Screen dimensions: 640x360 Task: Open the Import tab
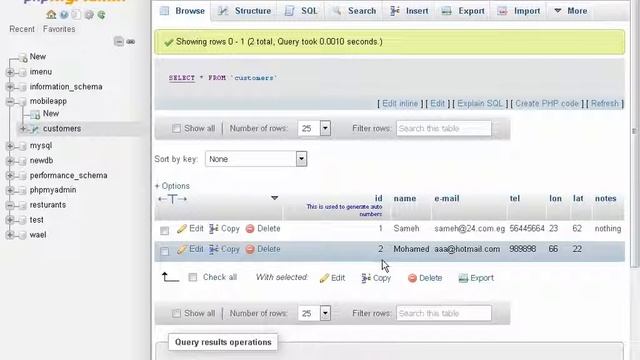(x=519, y=11)
